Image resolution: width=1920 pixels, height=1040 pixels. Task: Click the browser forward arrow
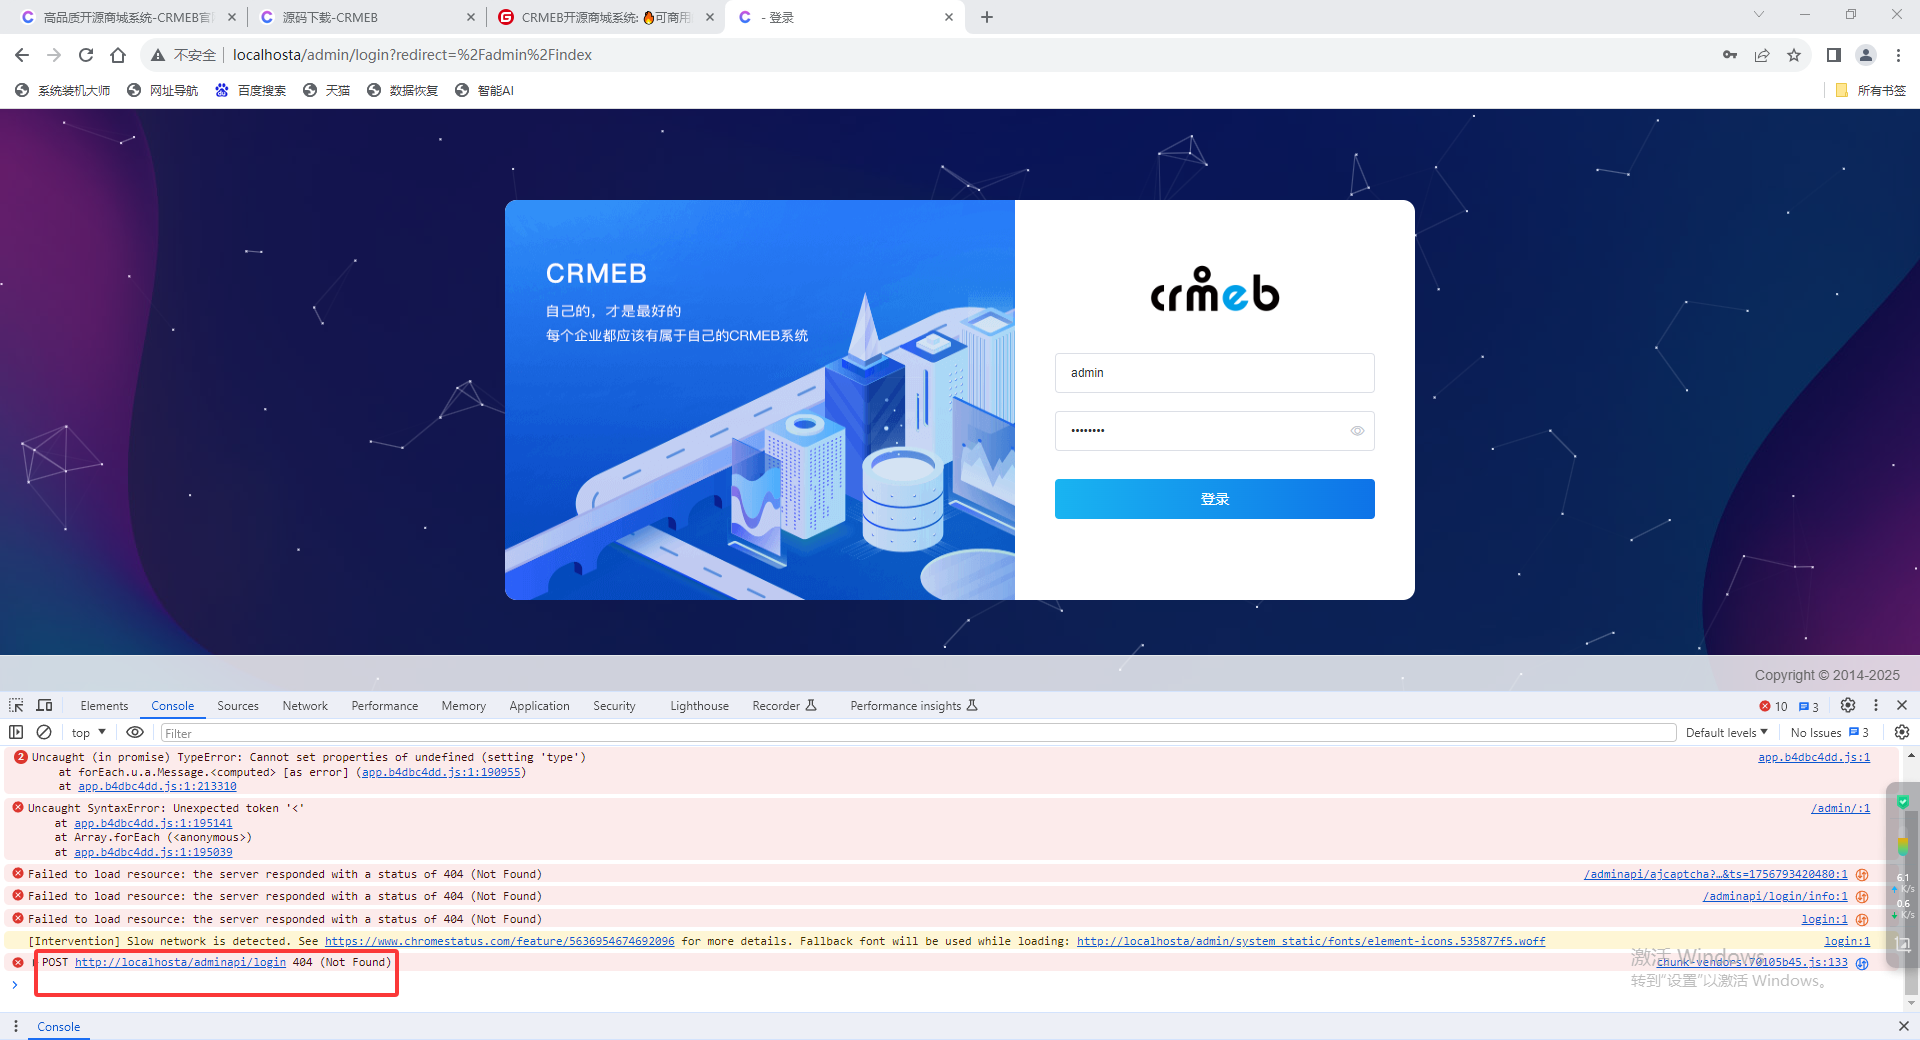54,55
